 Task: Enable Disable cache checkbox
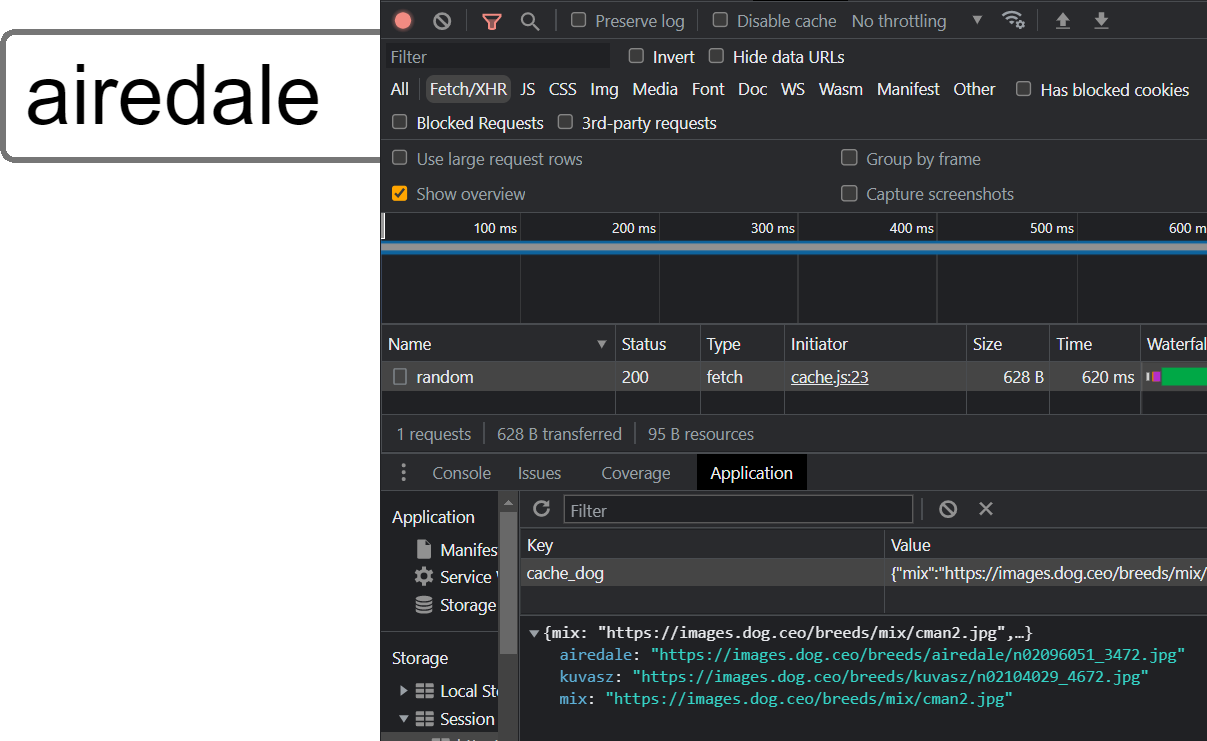click(x=720, y=20)
